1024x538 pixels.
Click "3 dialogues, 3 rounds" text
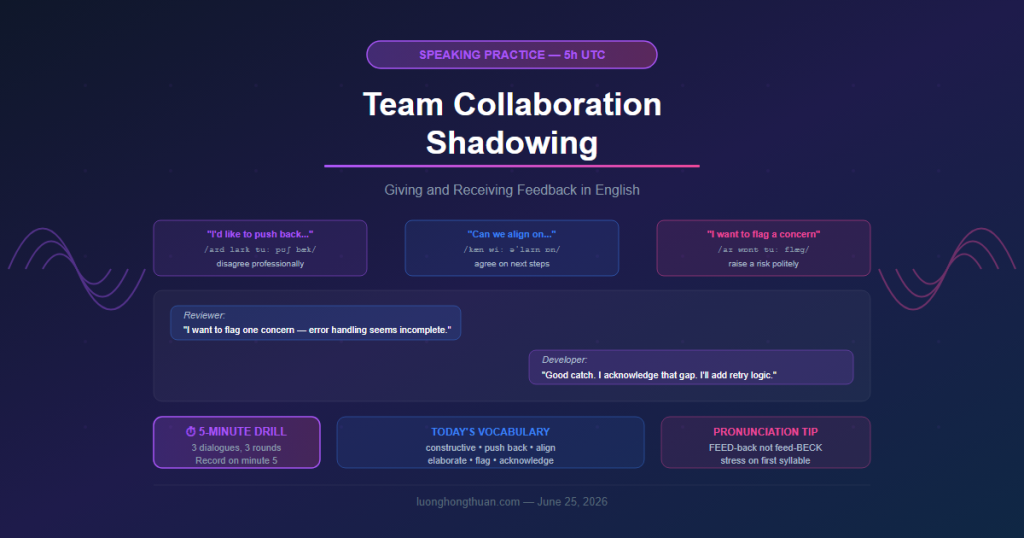[x=236, y=448]
